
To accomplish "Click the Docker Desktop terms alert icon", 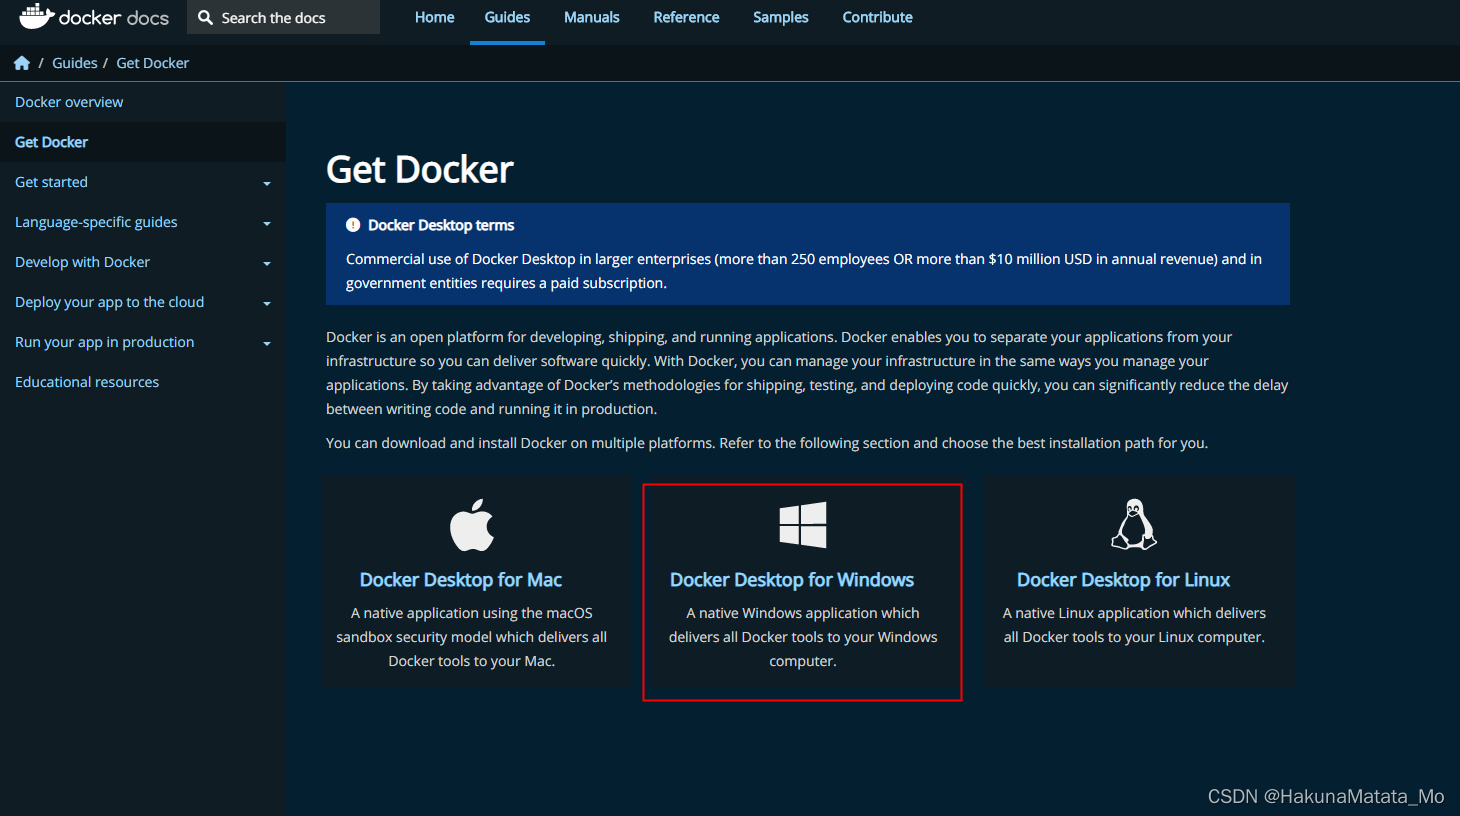I will click(353, 225).
